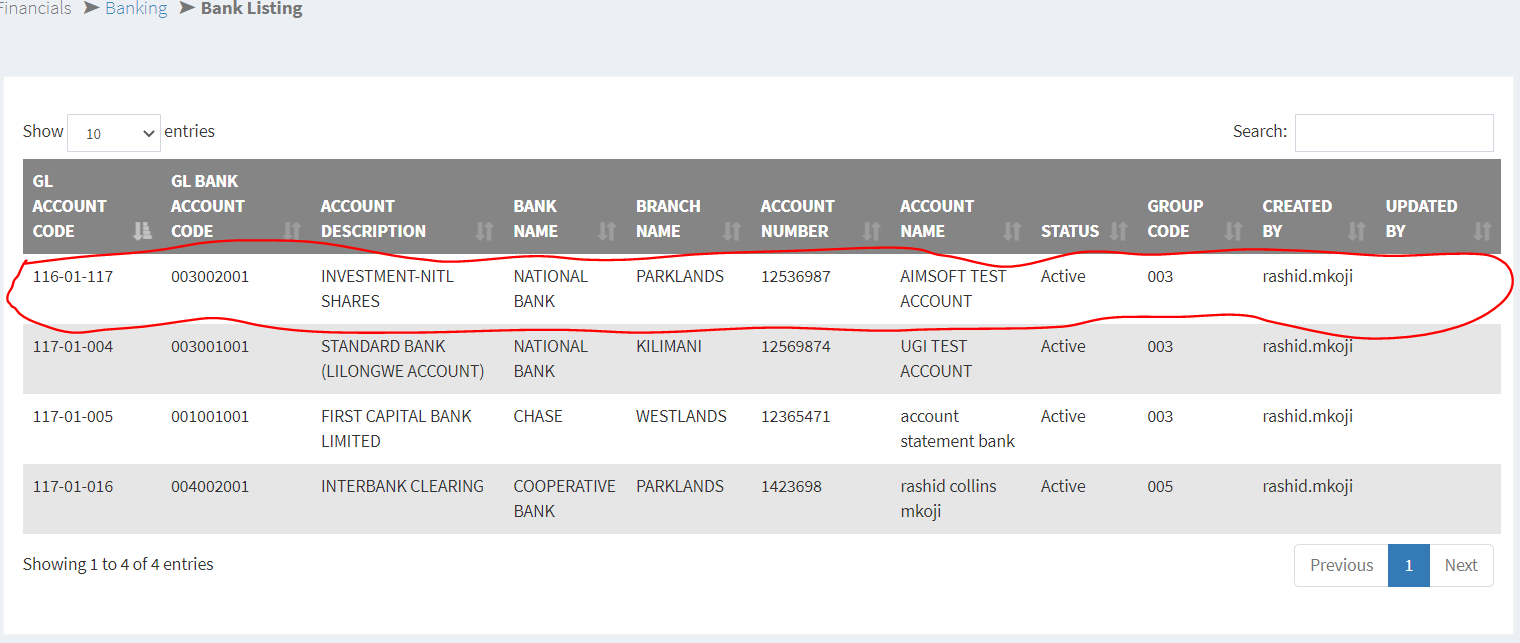Sort by Account Name arrows icon
The width and height of the screenshot is (1520, 643).
[1012, 231]
